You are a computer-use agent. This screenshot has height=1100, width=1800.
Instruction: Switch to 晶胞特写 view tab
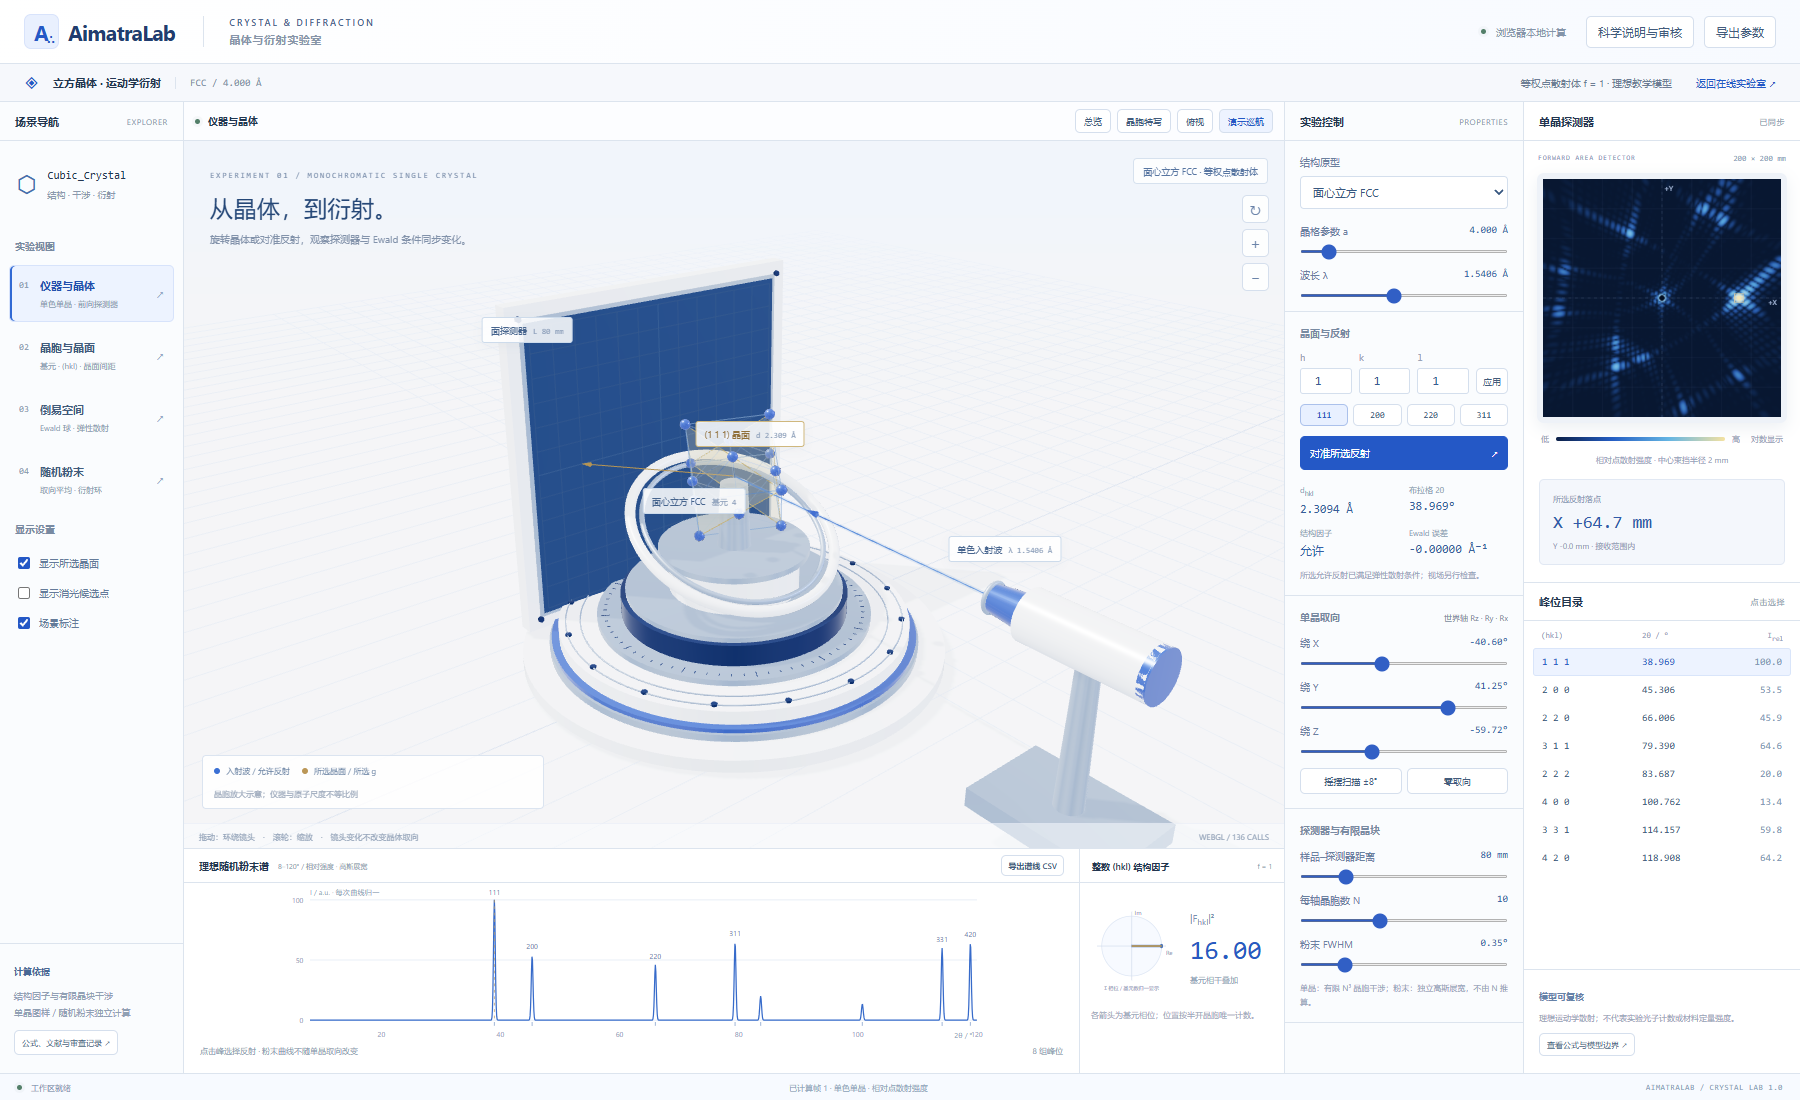pyautogui.click(x=1144, y=121)
